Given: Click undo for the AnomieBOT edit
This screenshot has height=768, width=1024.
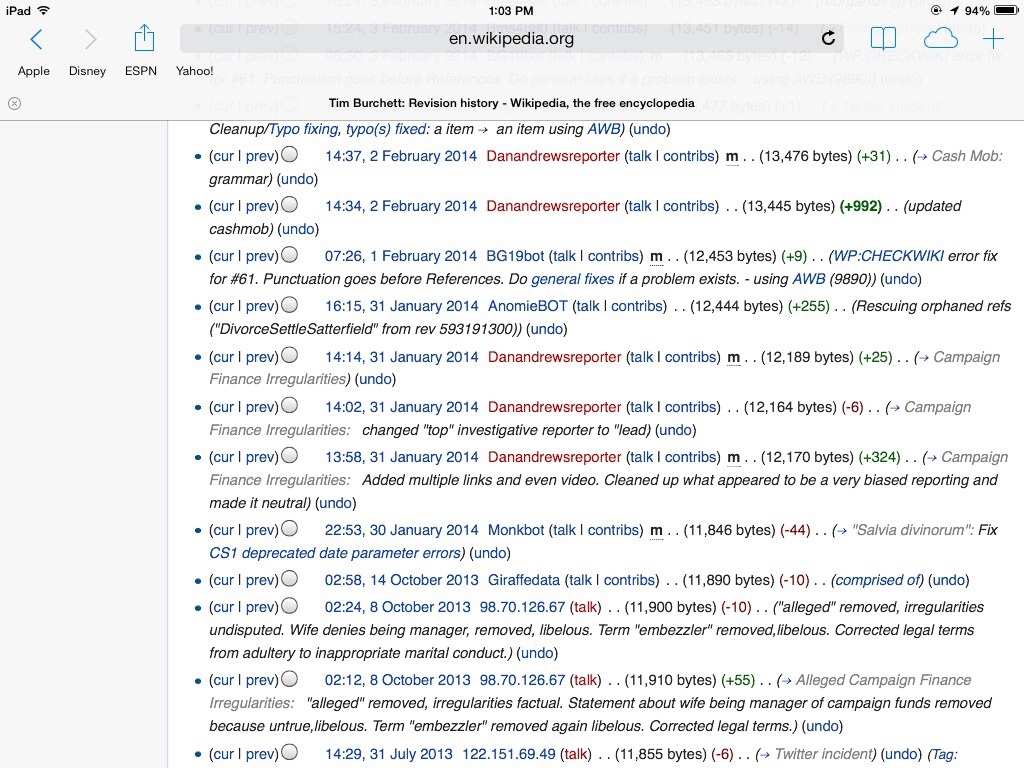Looking at the screenshot, I should point(547,328).
